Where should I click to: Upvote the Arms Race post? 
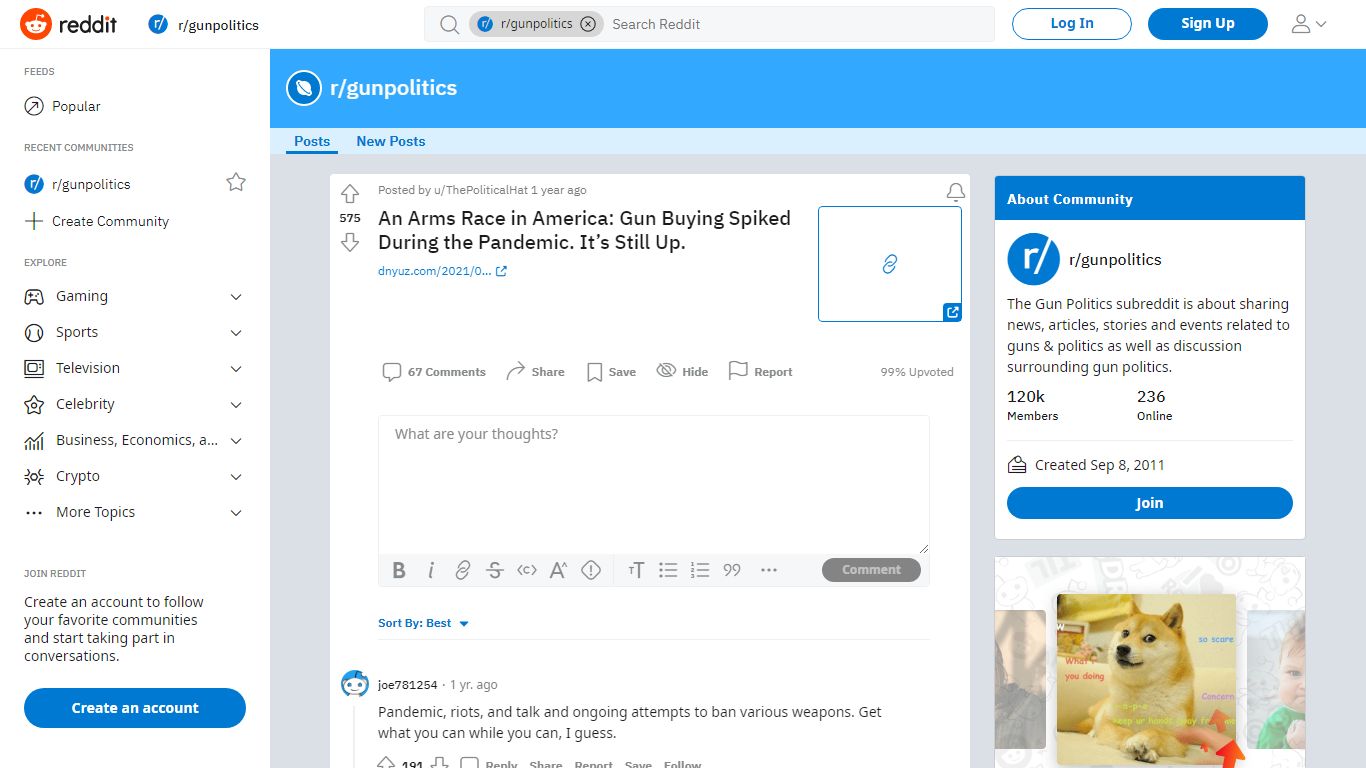click(x=350, y=194)
